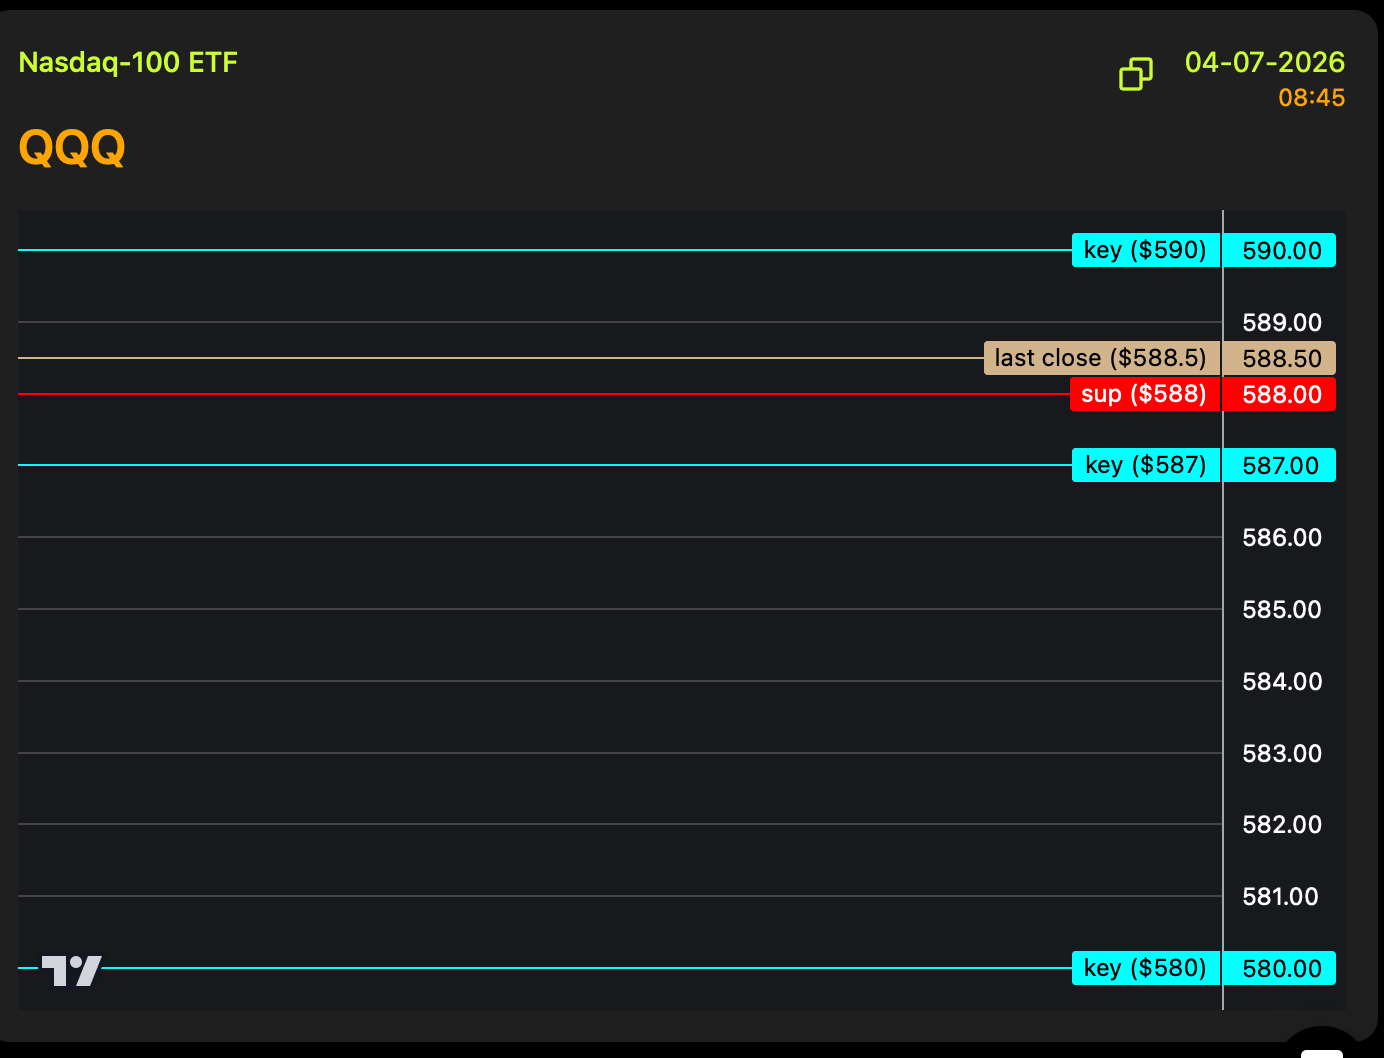Click the 589.00 price axis label

[x=1281, y=323]
